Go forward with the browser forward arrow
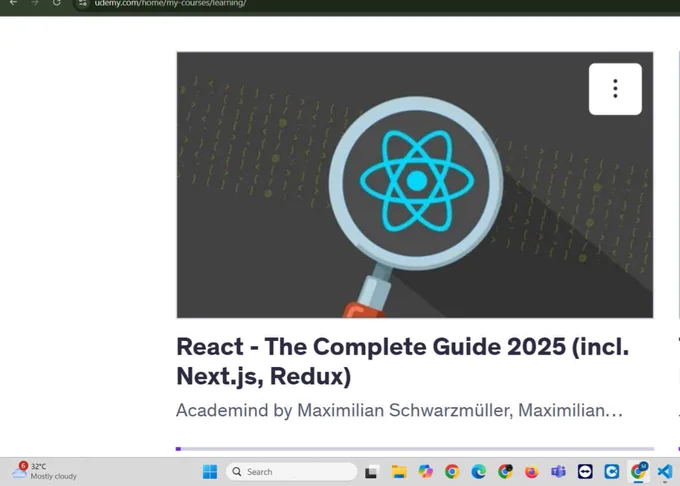The width and height of the screenshot is (680, 486). pyautogui.click(x=35, y=3)
